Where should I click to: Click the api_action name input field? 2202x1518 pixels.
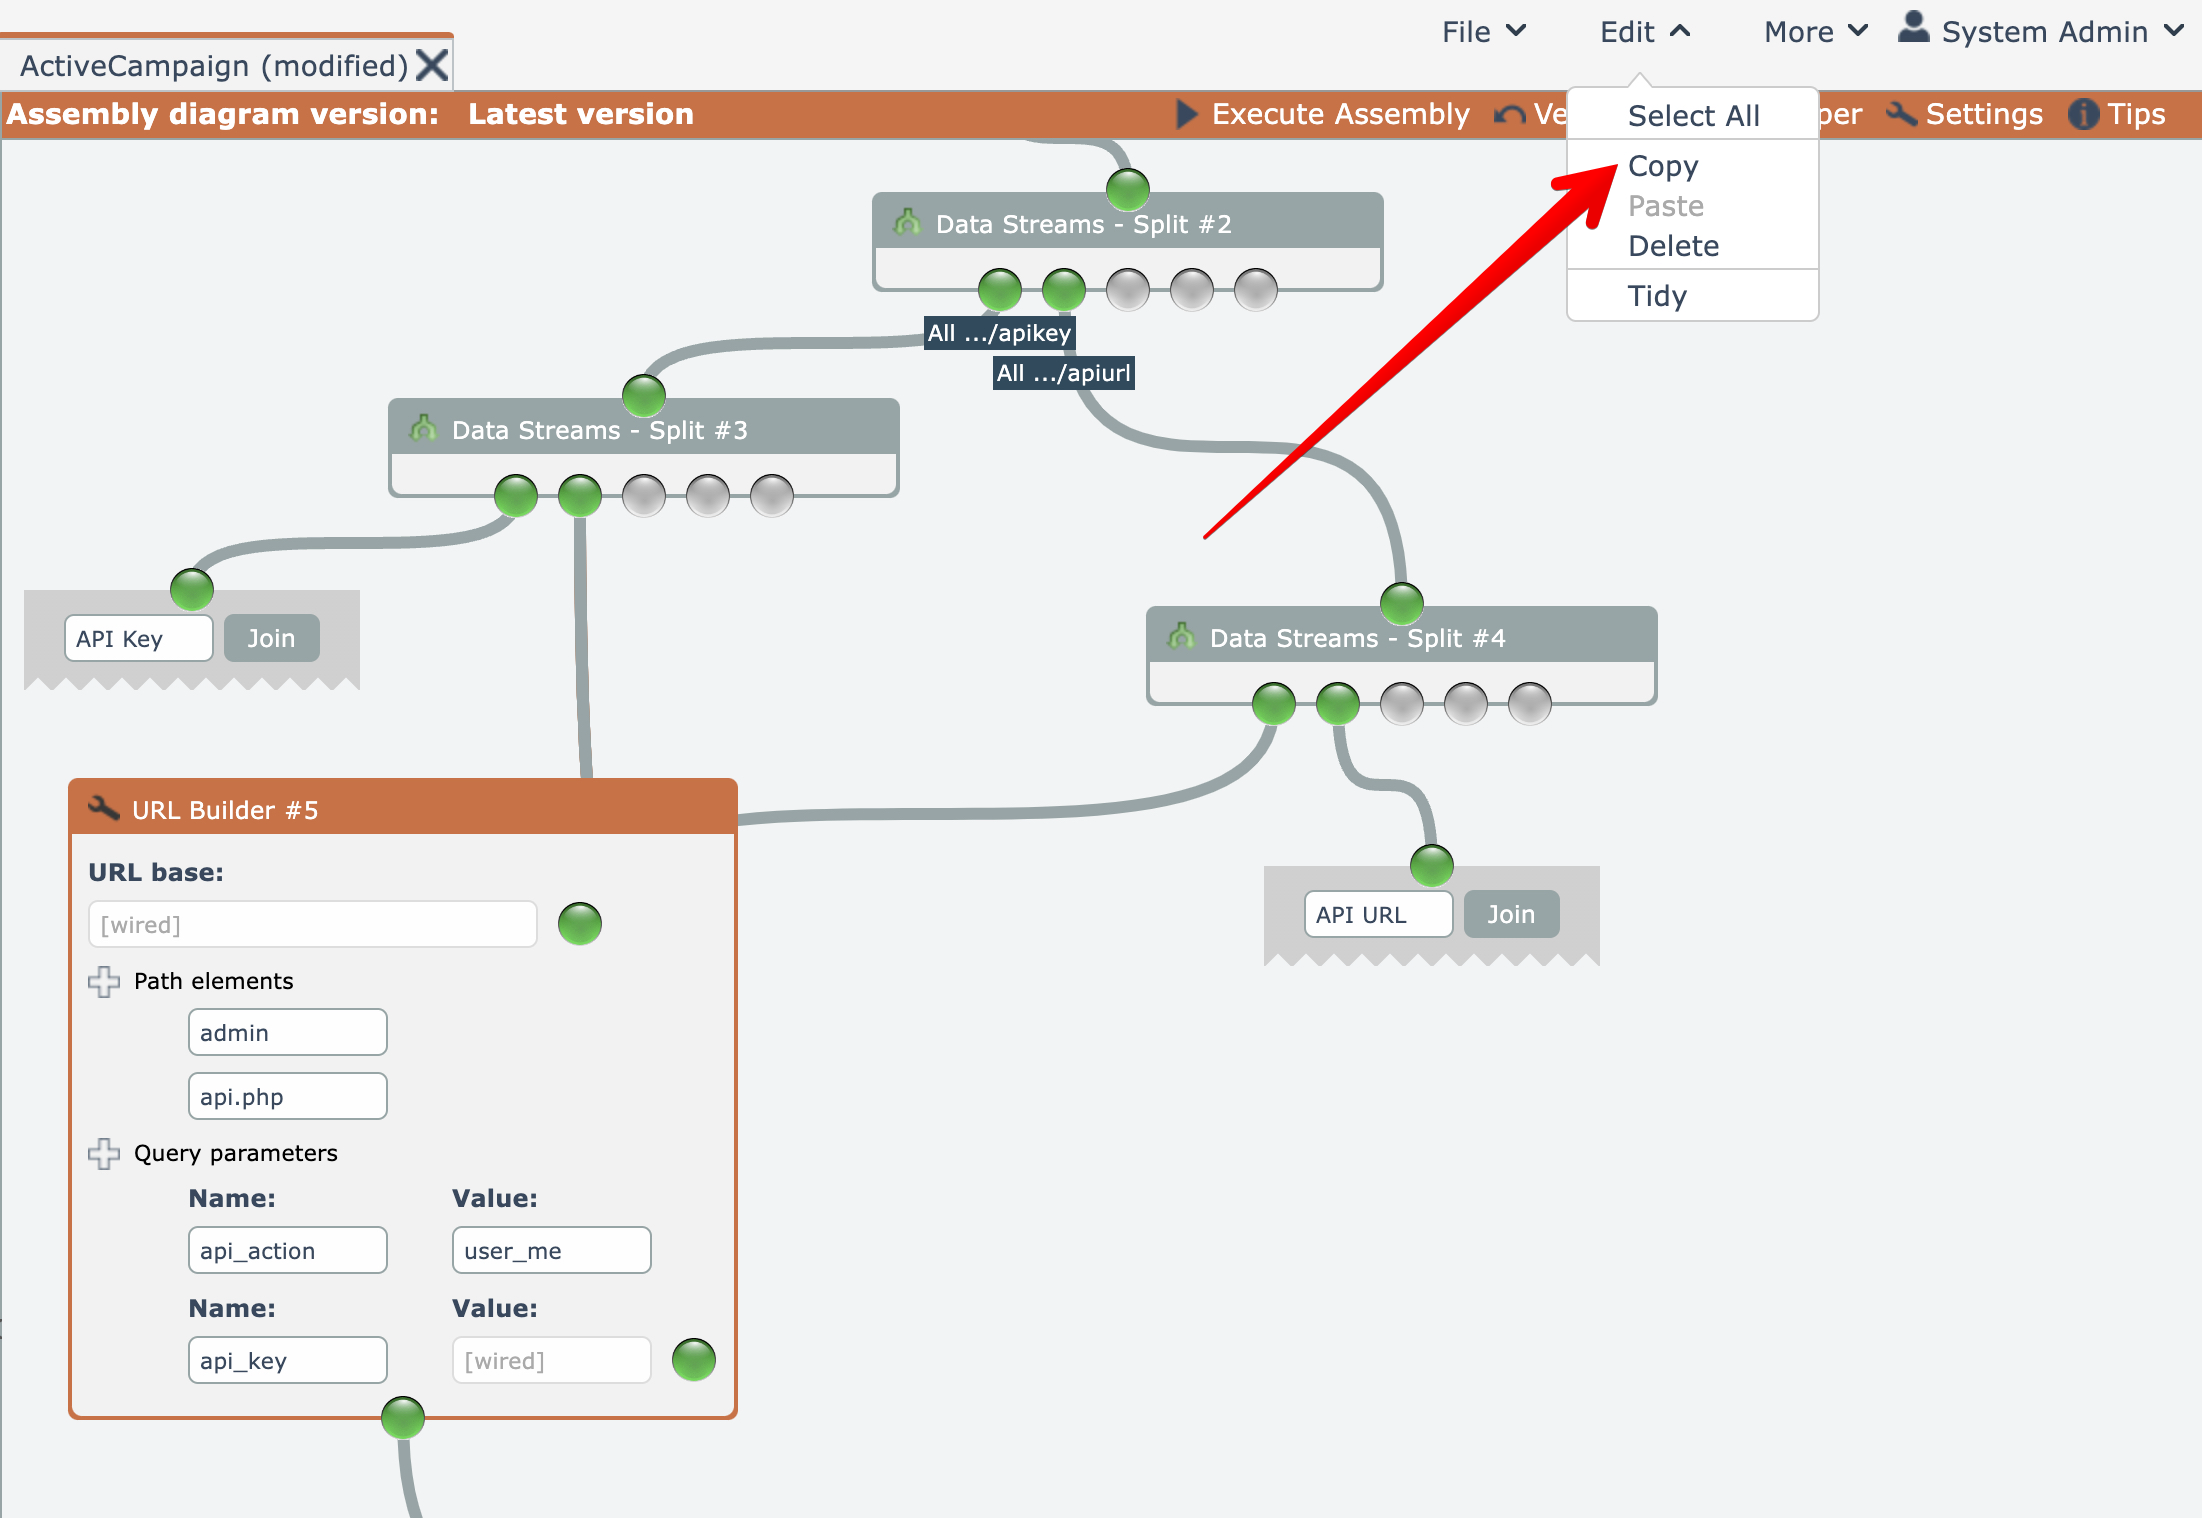pyautogui.click(x=288, y=1250)
